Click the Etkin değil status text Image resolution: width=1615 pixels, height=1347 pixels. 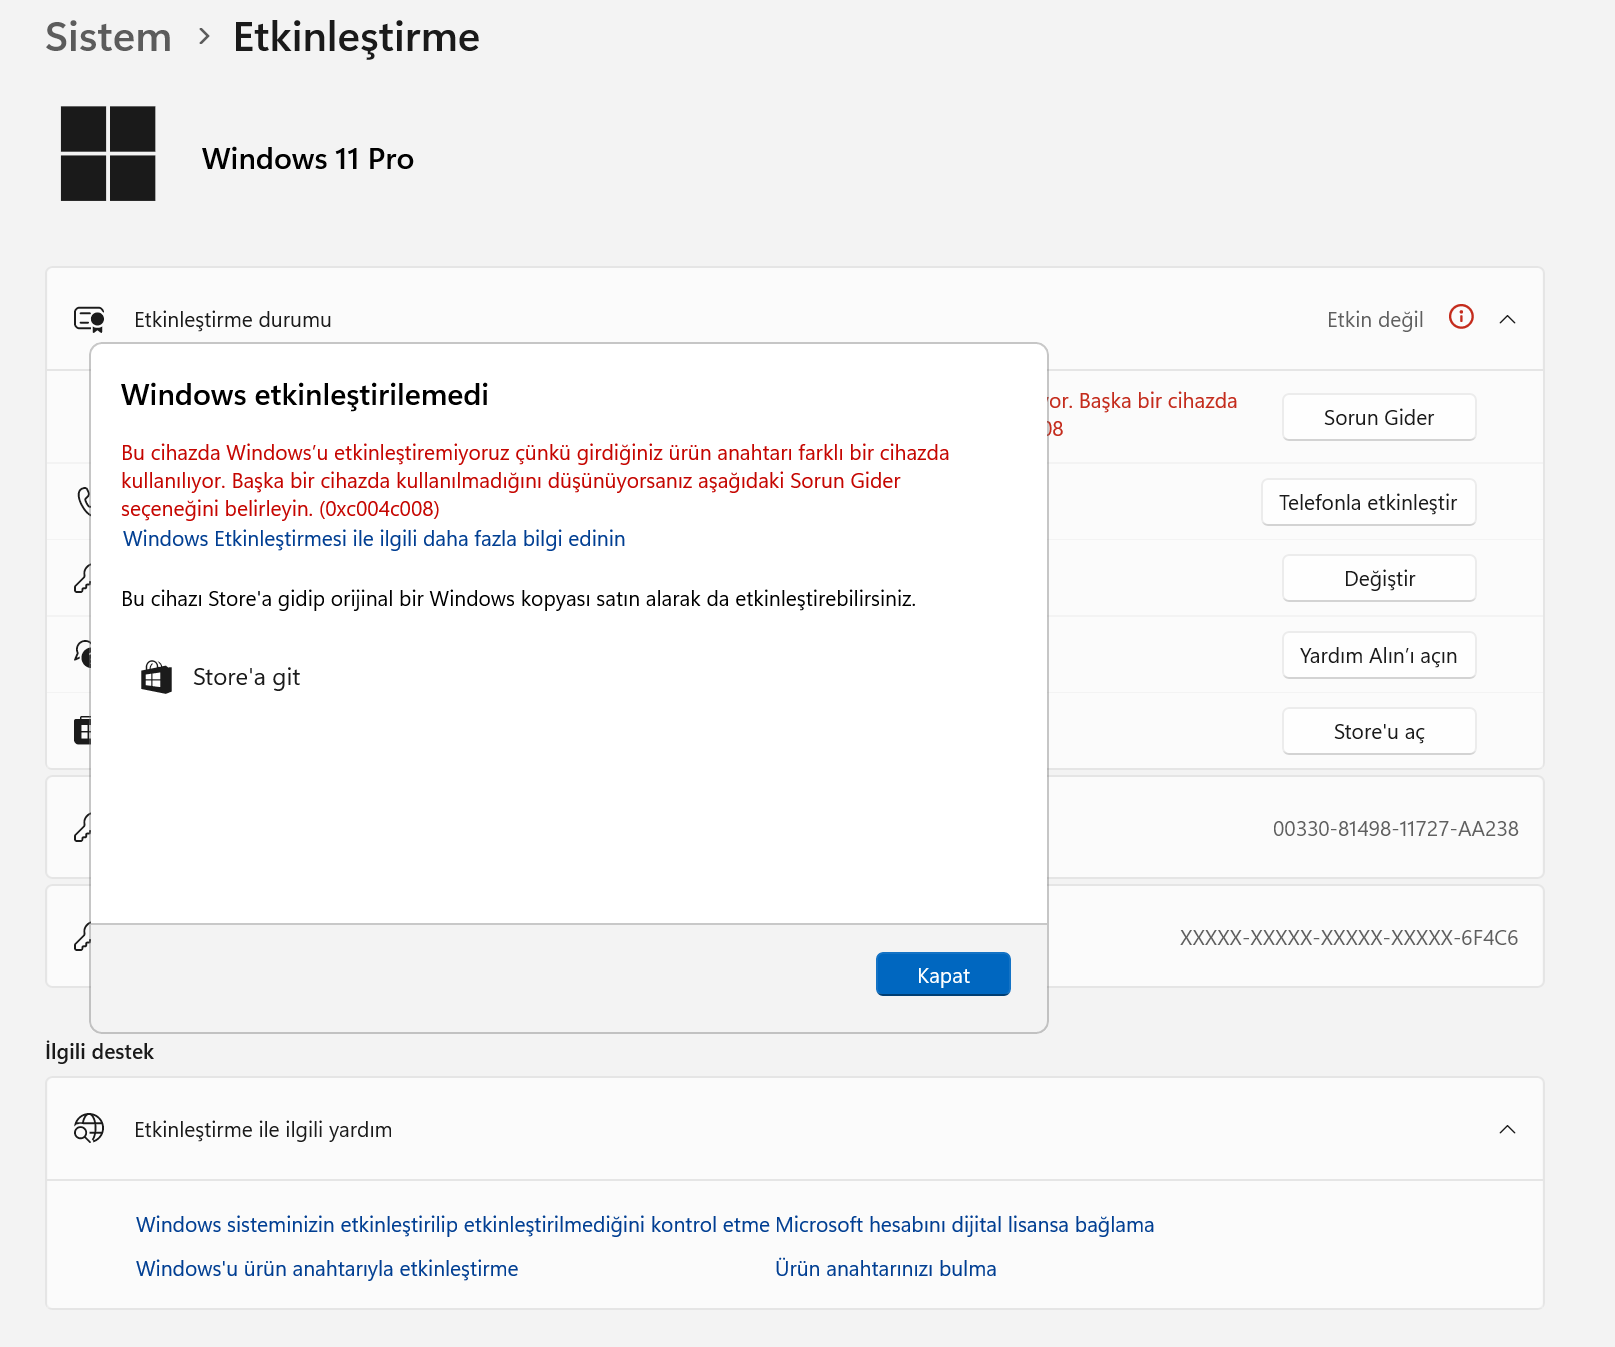(x=1375, y=319)
